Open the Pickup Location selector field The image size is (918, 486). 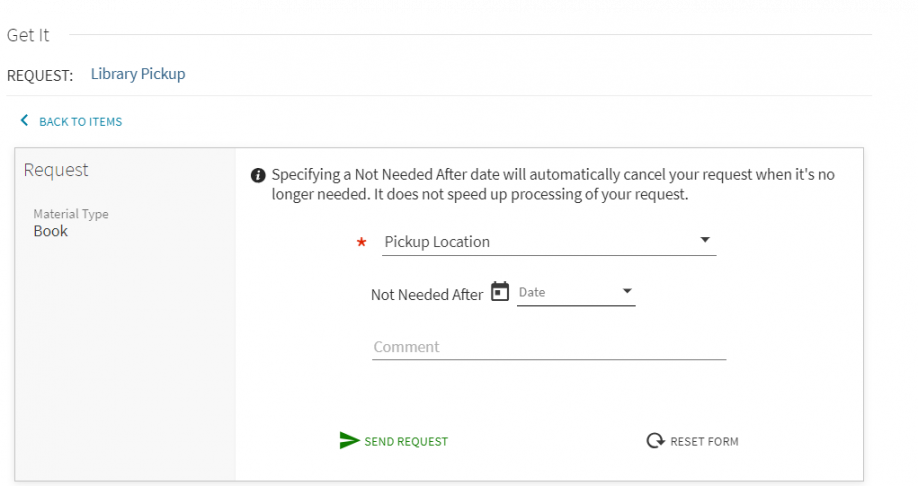click(549, 242)
